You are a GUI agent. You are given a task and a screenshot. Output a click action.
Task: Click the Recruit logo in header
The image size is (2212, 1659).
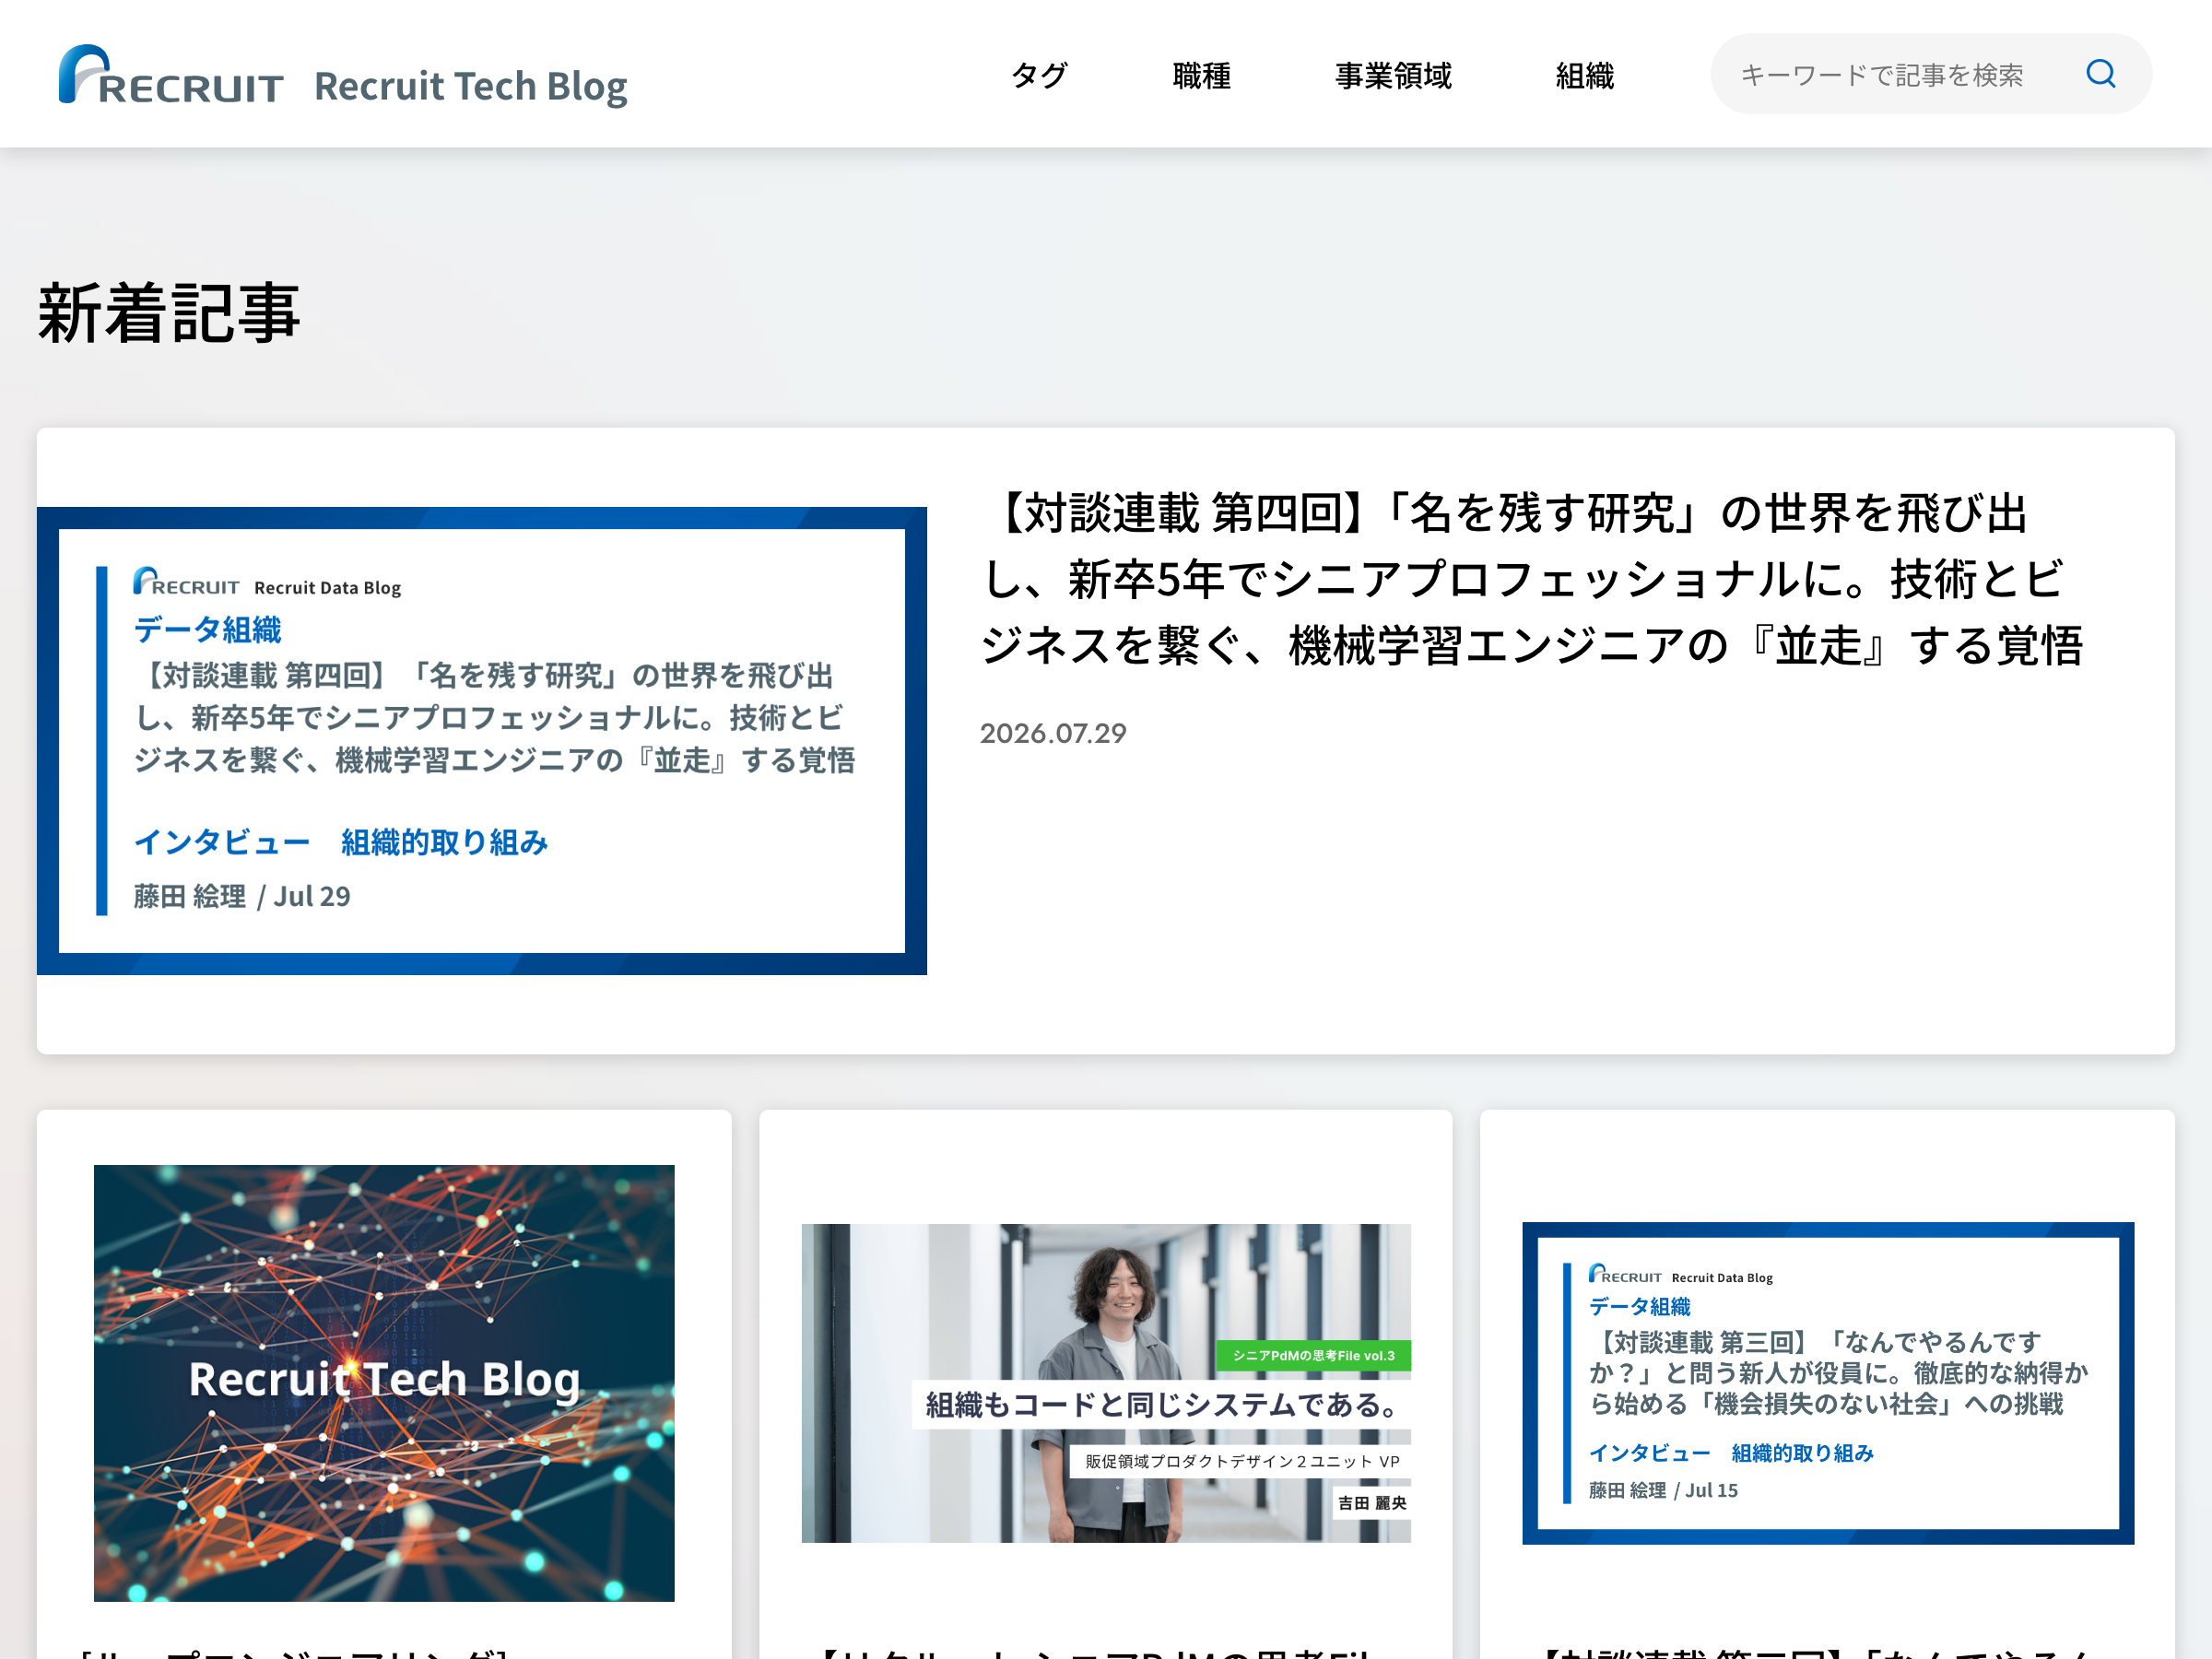(x=171, y=75)
